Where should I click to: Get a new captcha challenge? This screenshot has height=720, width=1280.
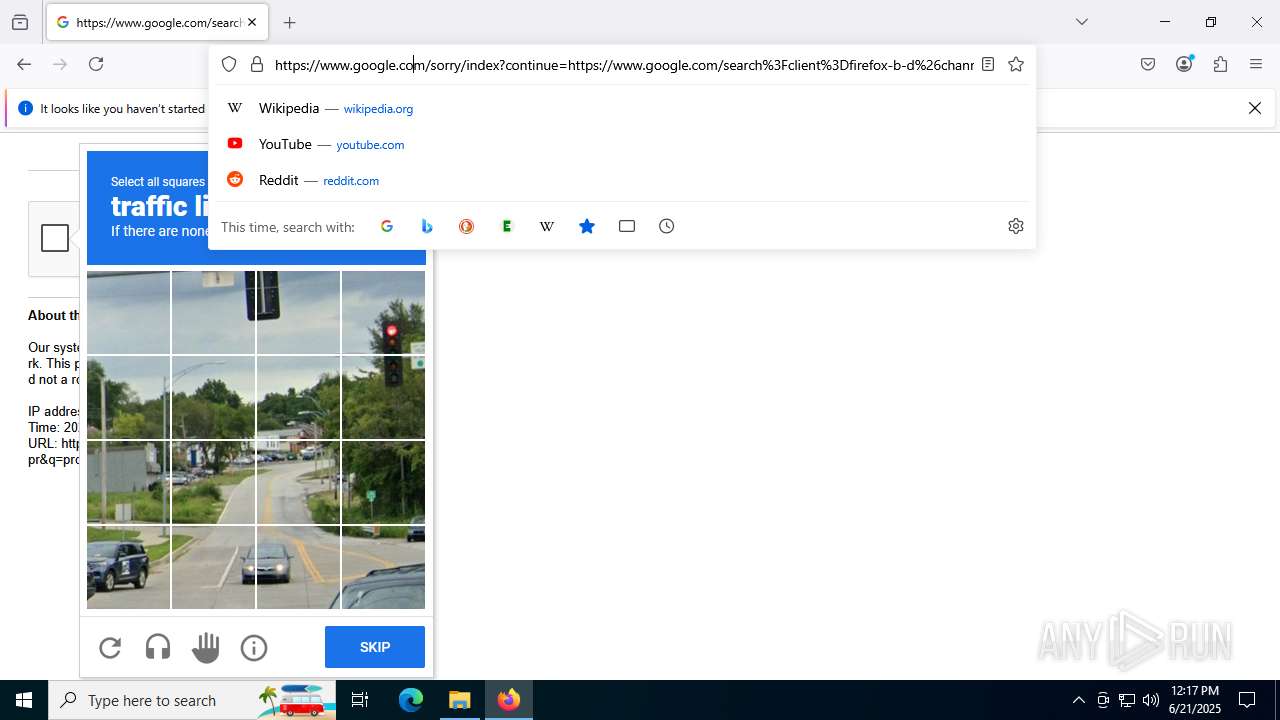click(x=110, y=648)
